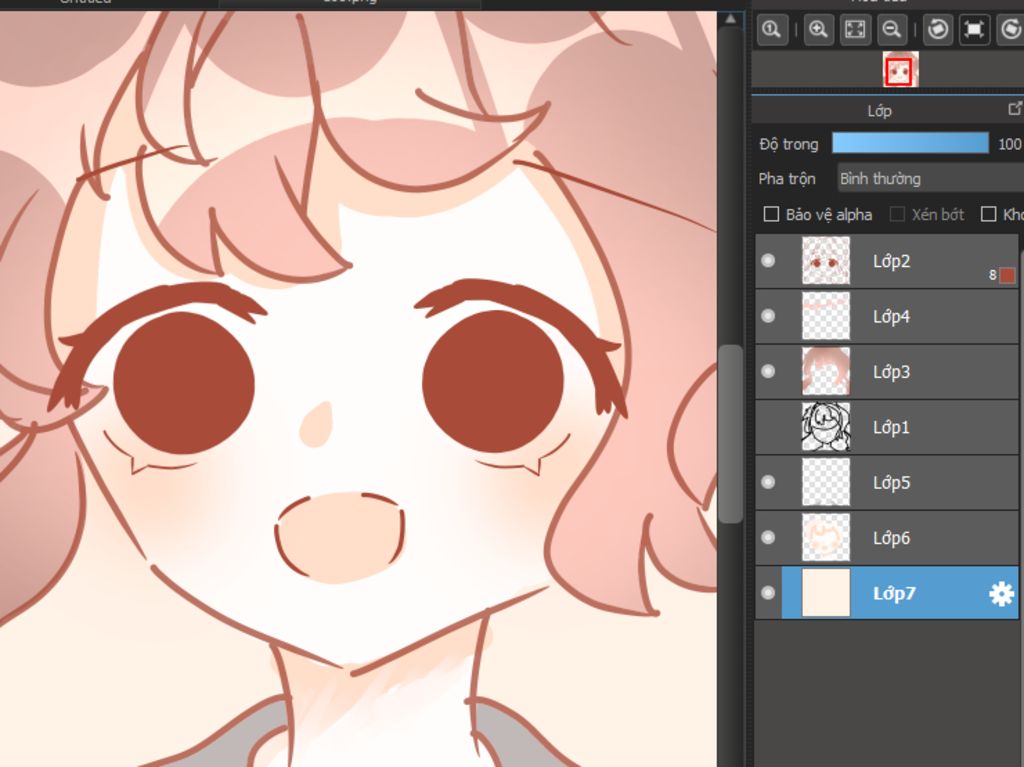Hide the Lớp6 layer
Viewport: 1024px width, 767px height.
(x=768, y=537)
